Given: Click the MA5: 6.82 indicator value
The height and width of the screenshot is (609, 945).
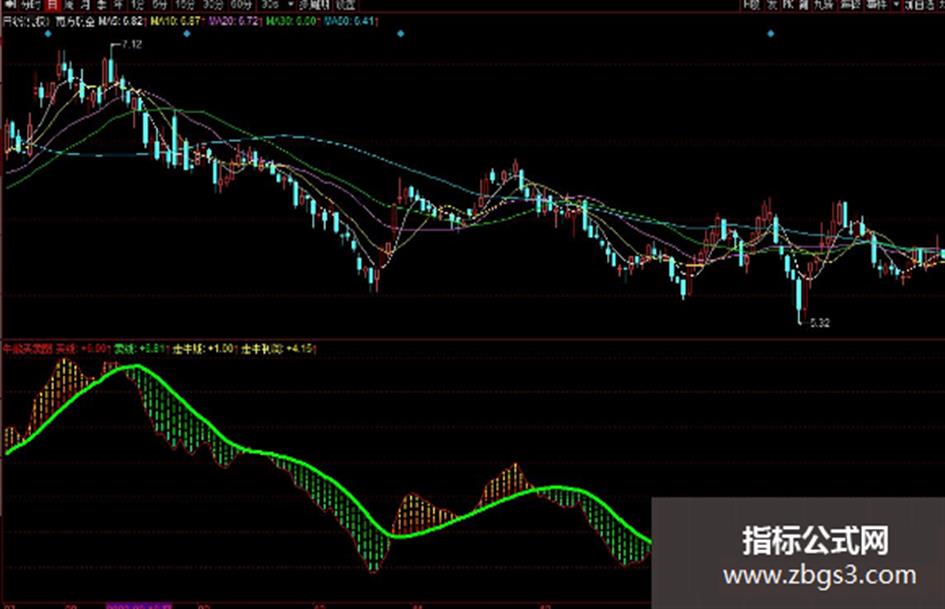Looking at the screenshot, I should pyautogui.click(x=121, y=21).
